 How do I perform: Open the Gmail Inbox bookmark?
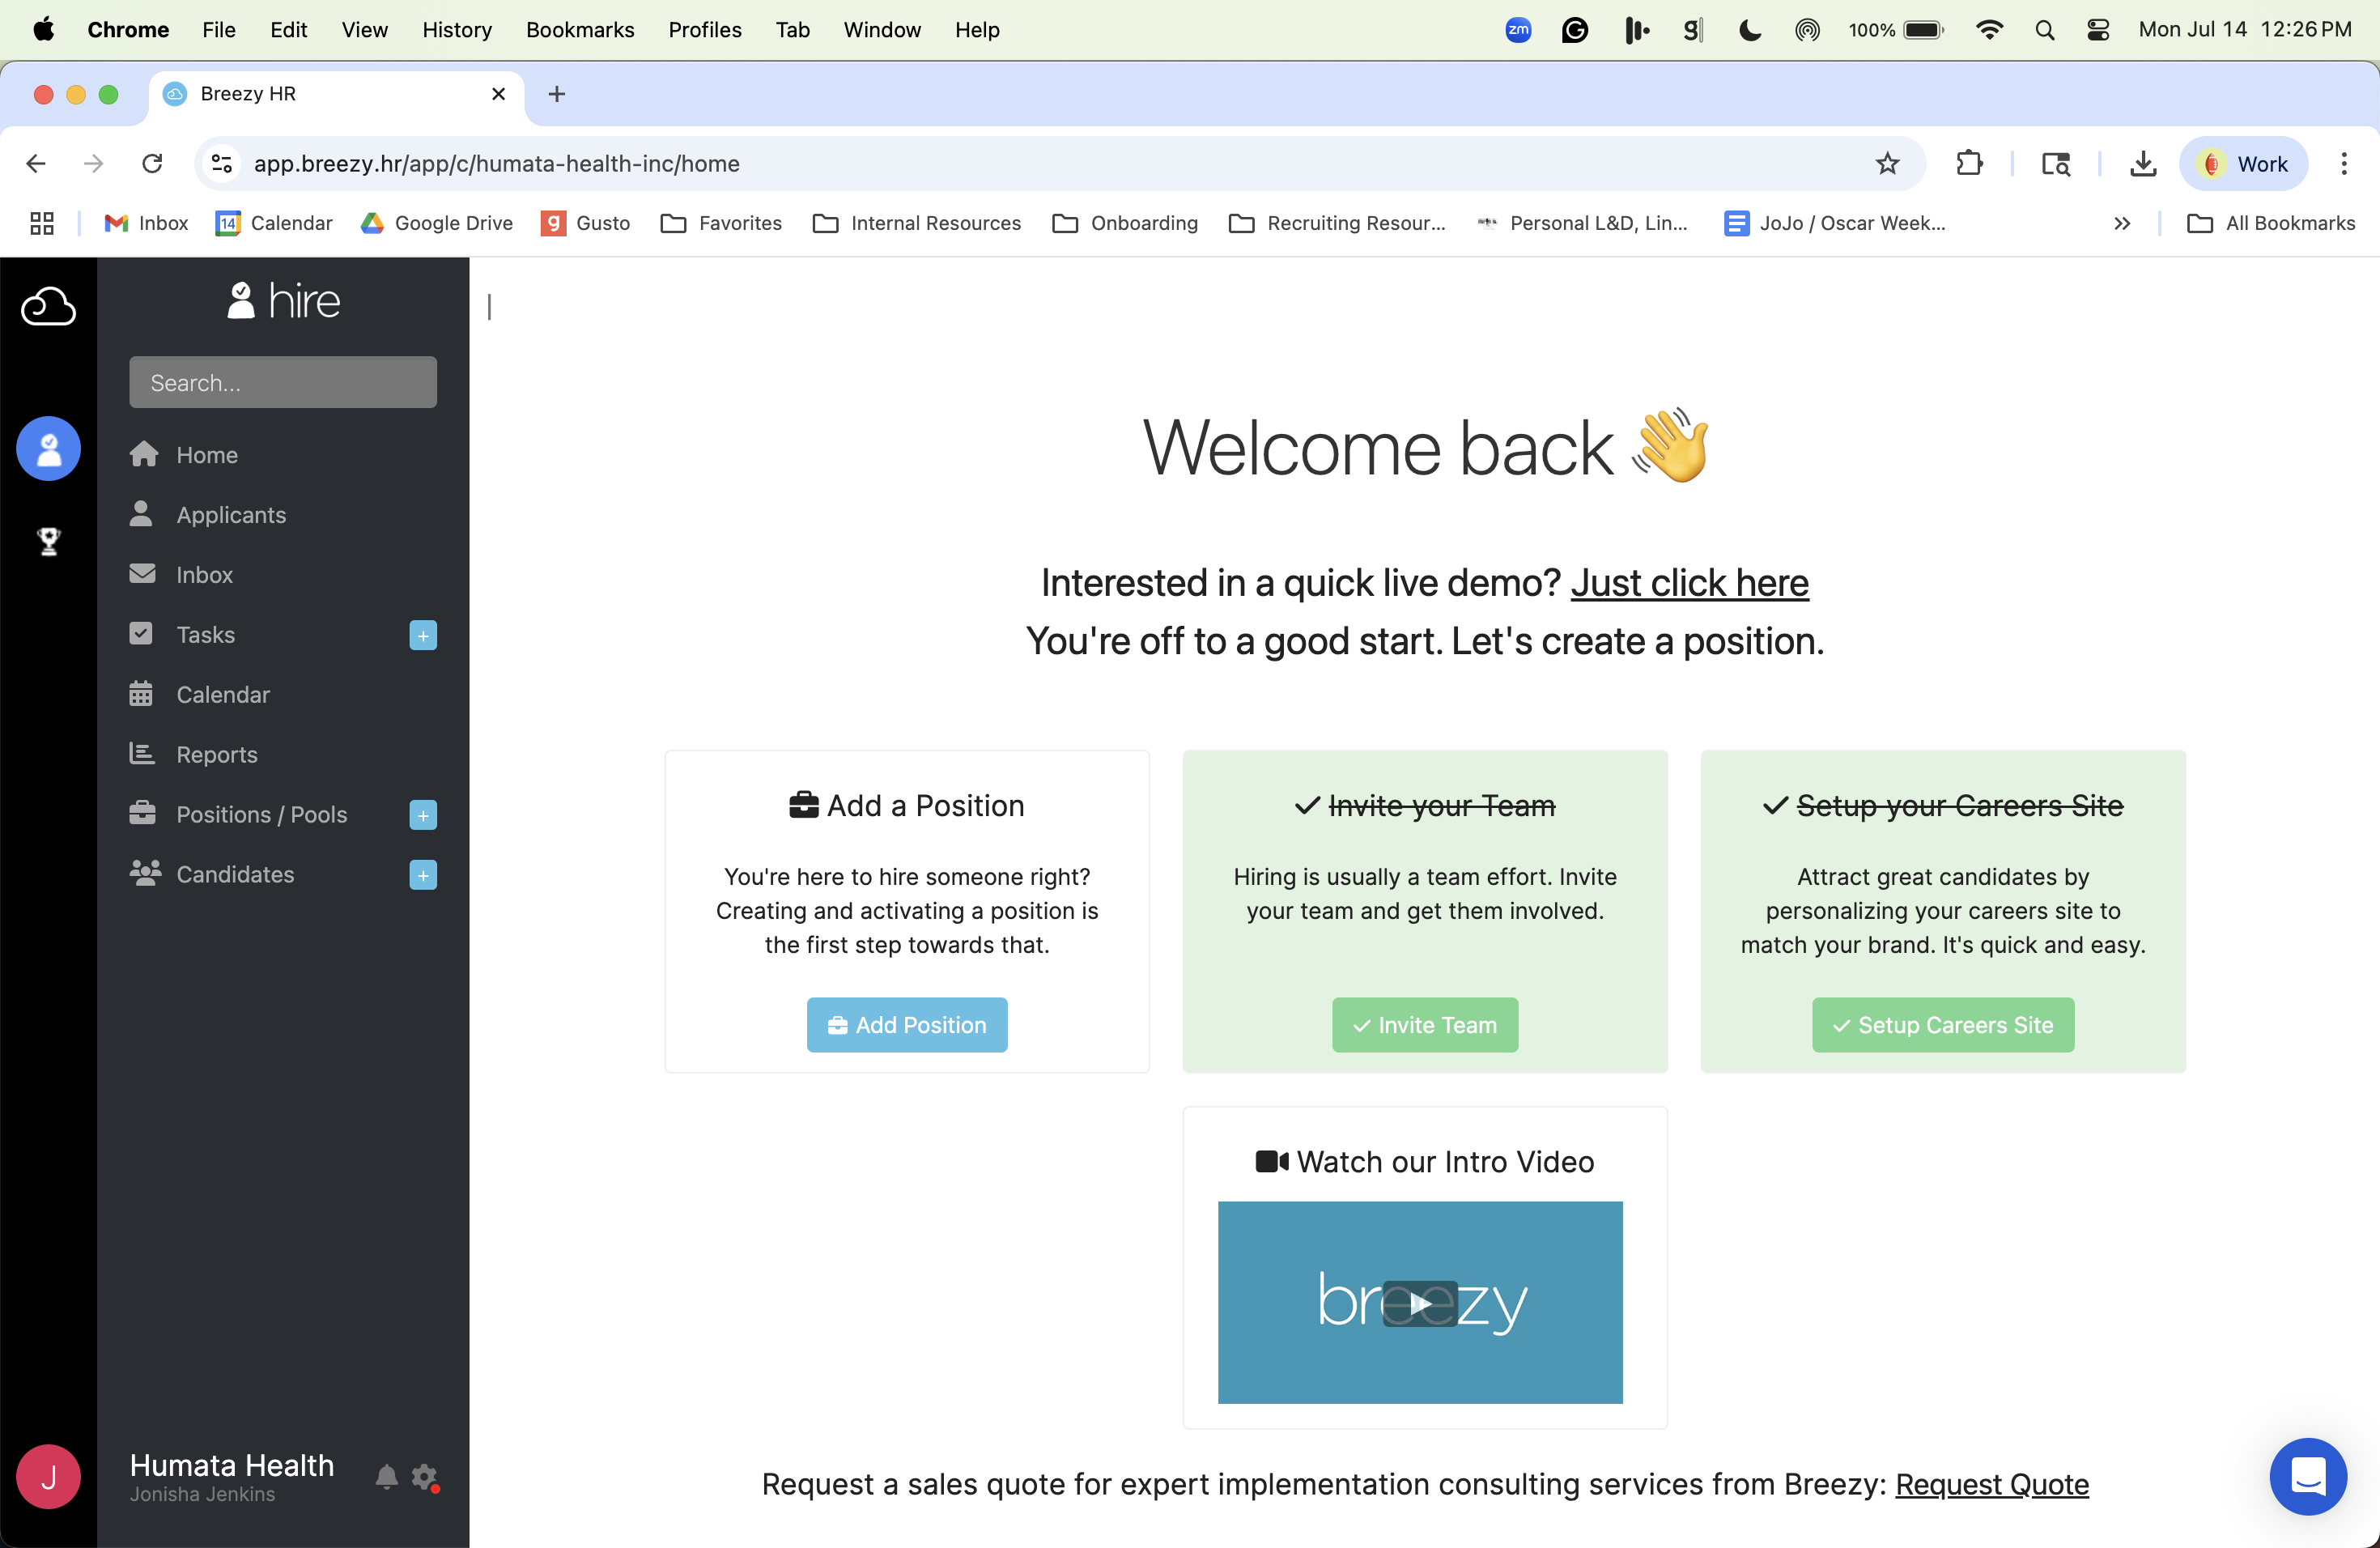click(146, 223)
